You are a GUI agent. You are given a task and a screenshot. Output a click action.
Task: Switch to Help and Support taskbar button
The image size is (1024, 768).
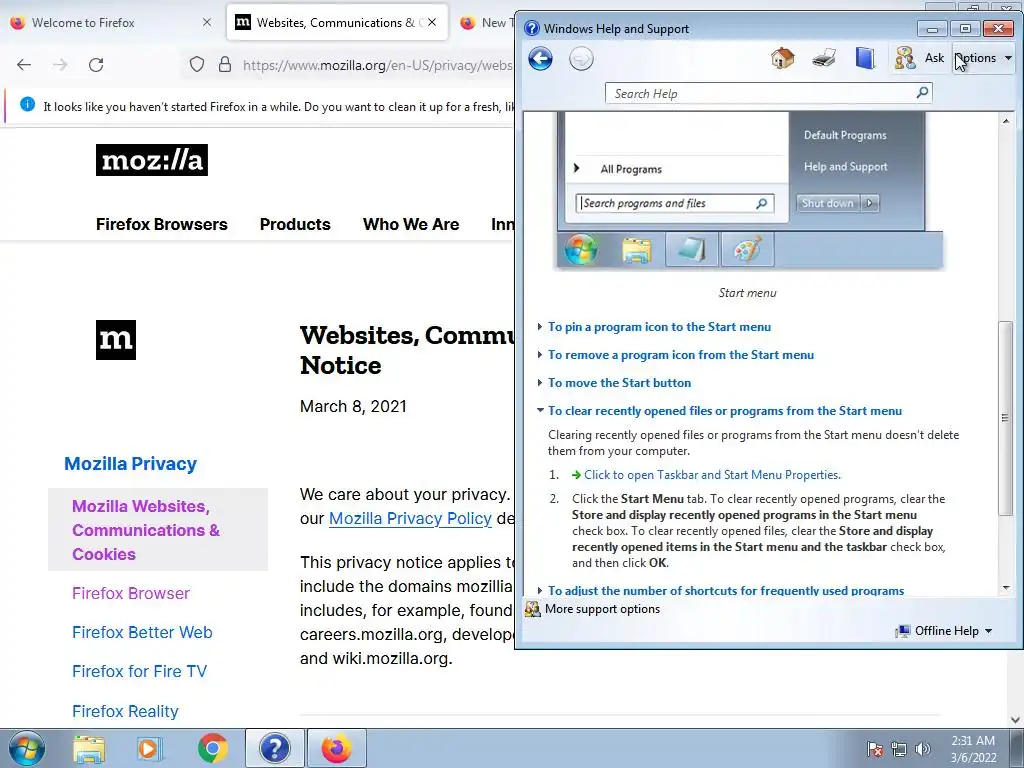(275, 748)
